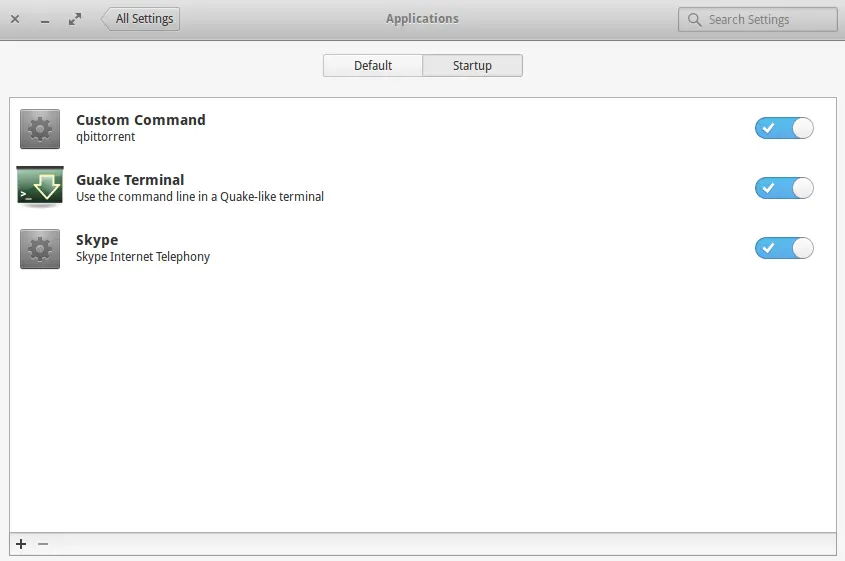Screen dimensions: 845x561
Task: Click the Skype Internet Telephony description
Action: click(x=143, y=257)
